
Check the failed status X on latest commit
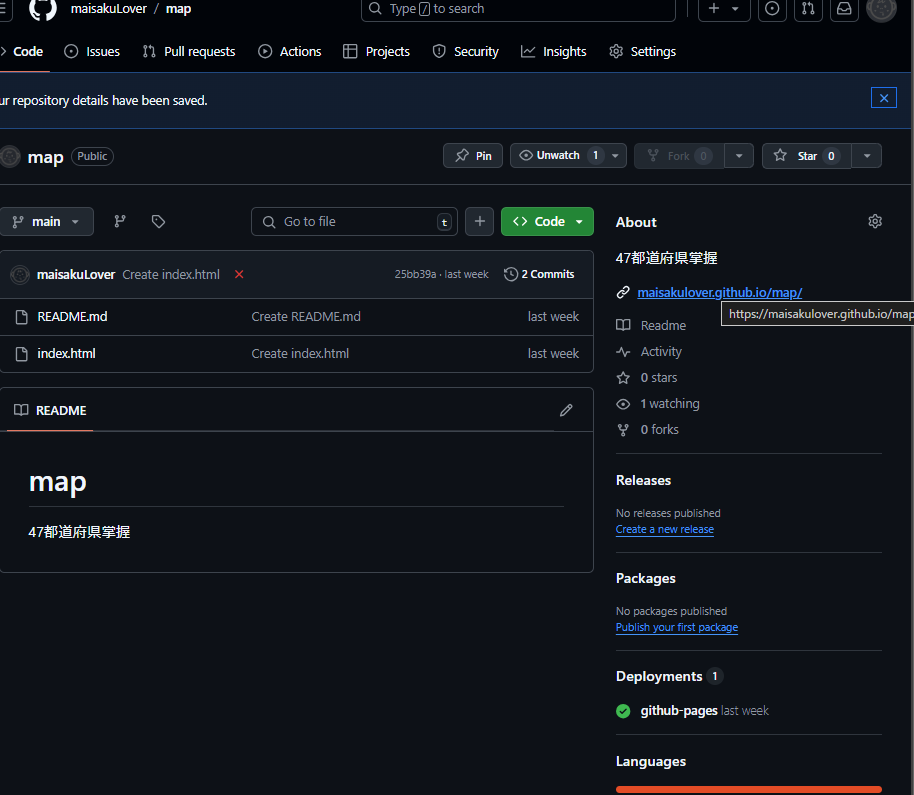coord(239,275)
